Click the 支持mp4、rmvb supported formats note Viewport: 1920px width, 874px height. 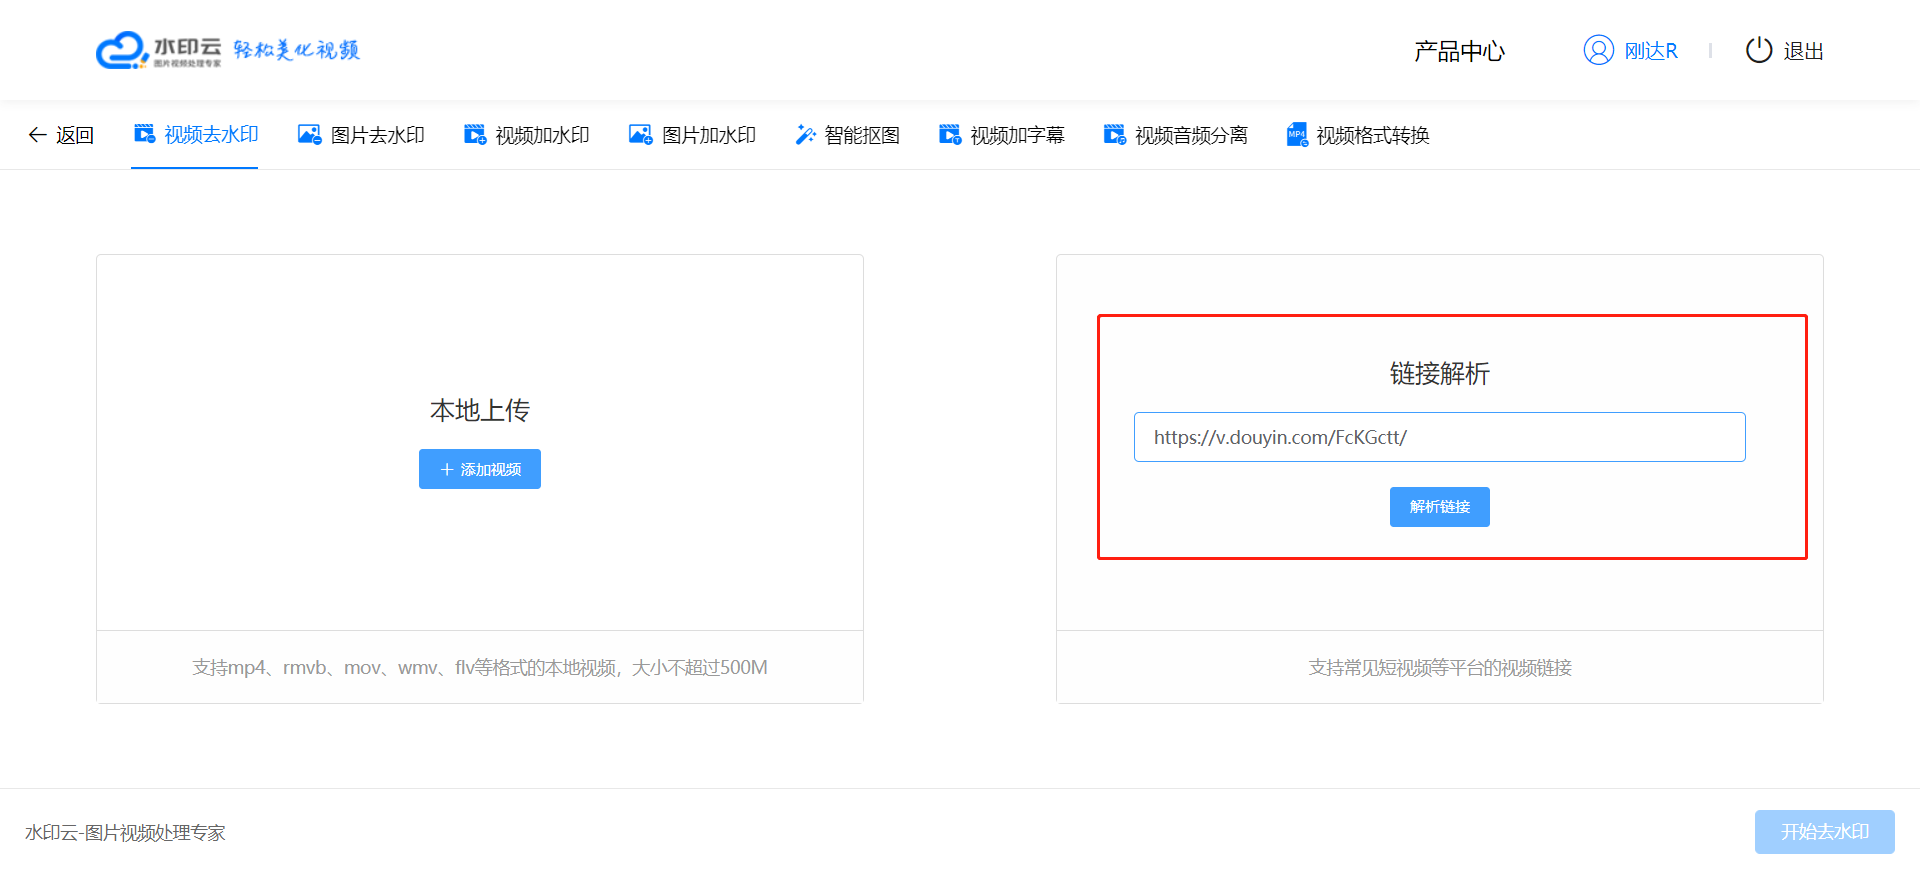(480, 667)
